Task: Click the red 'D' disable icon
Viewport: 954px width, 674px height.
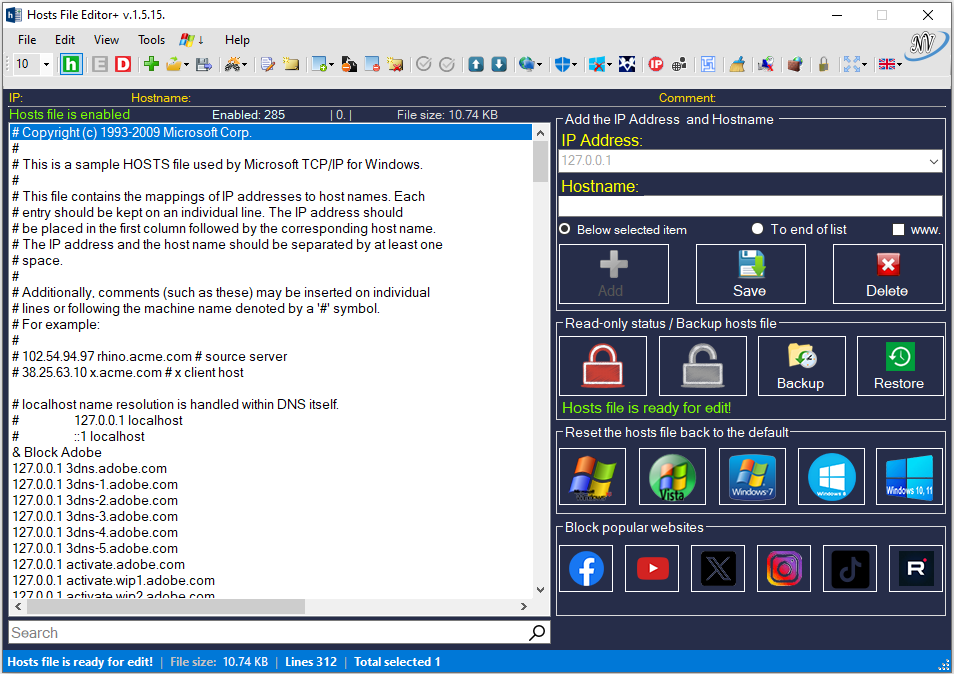Action: tap(123, 64)
